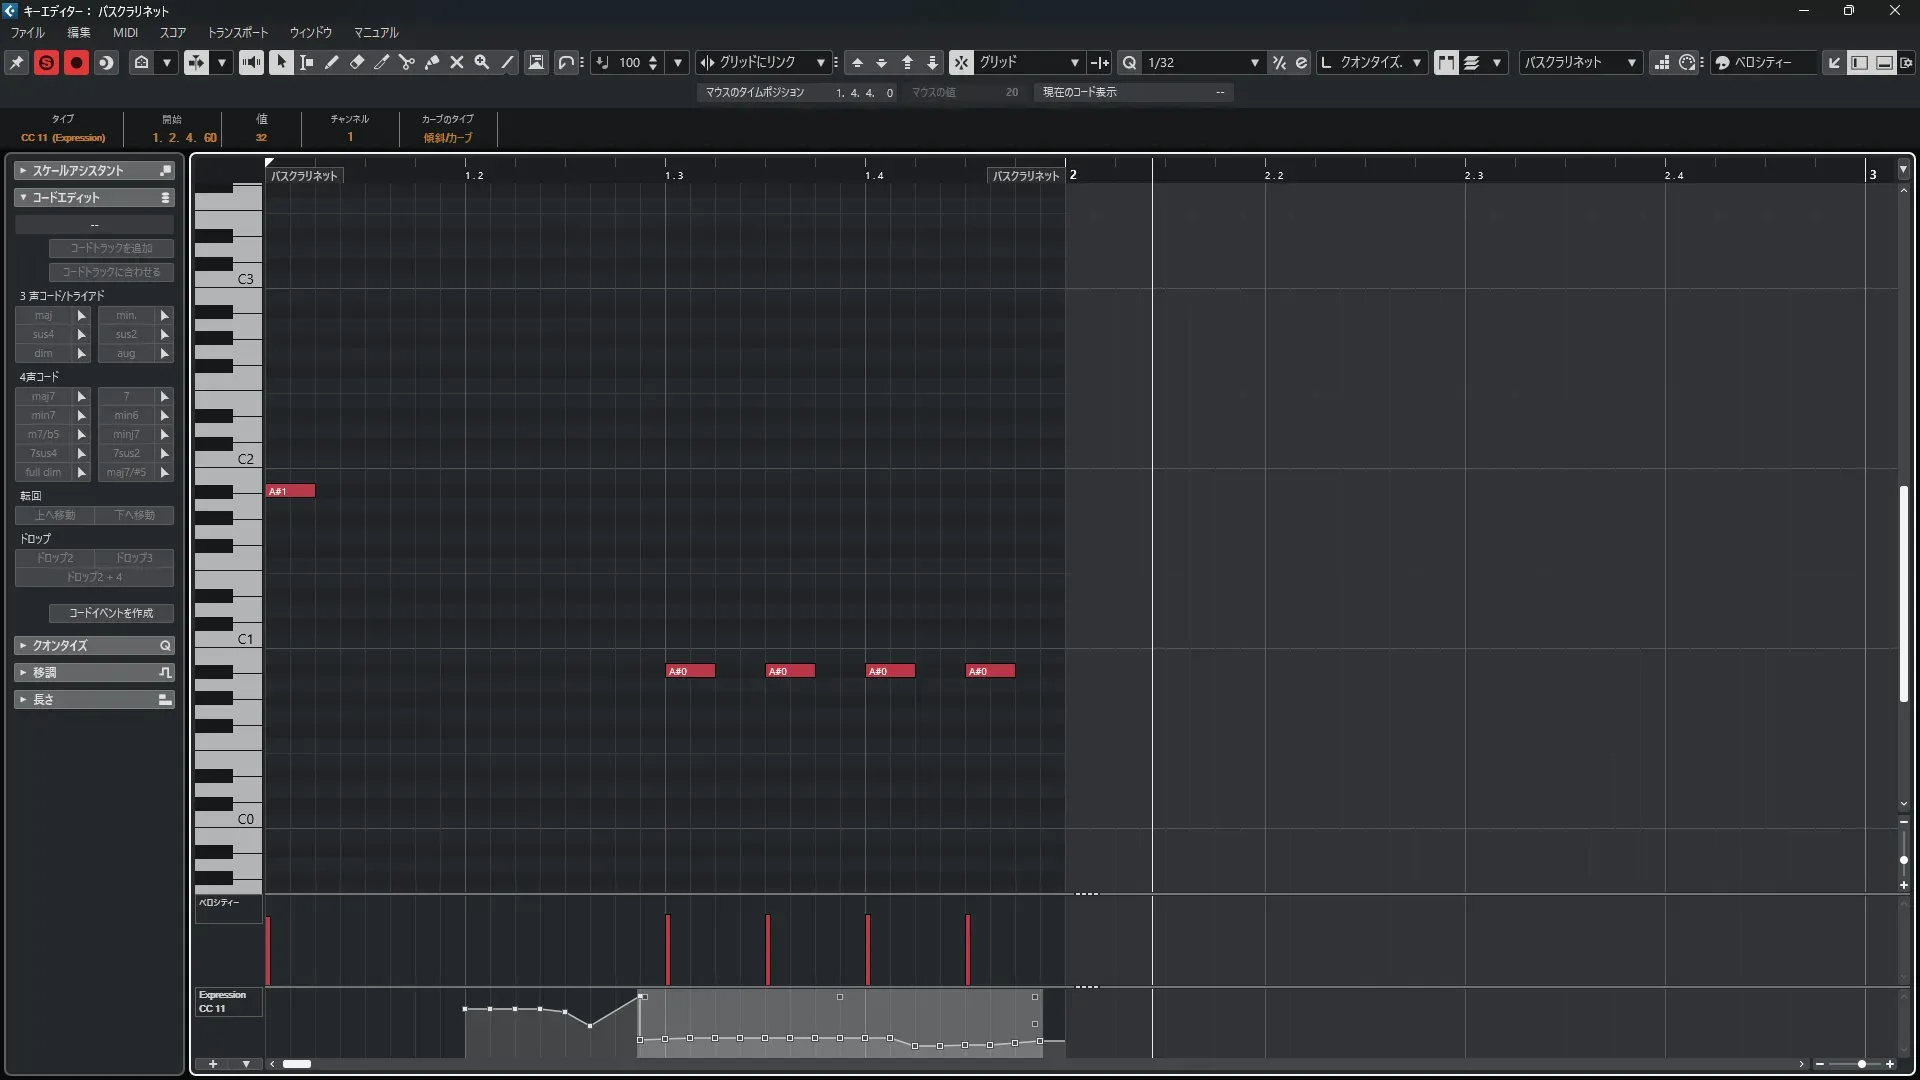This screenshot has width=1920, height=1080.
Task: Click the コードイベントを作成 button
Action: click(111, 613)
